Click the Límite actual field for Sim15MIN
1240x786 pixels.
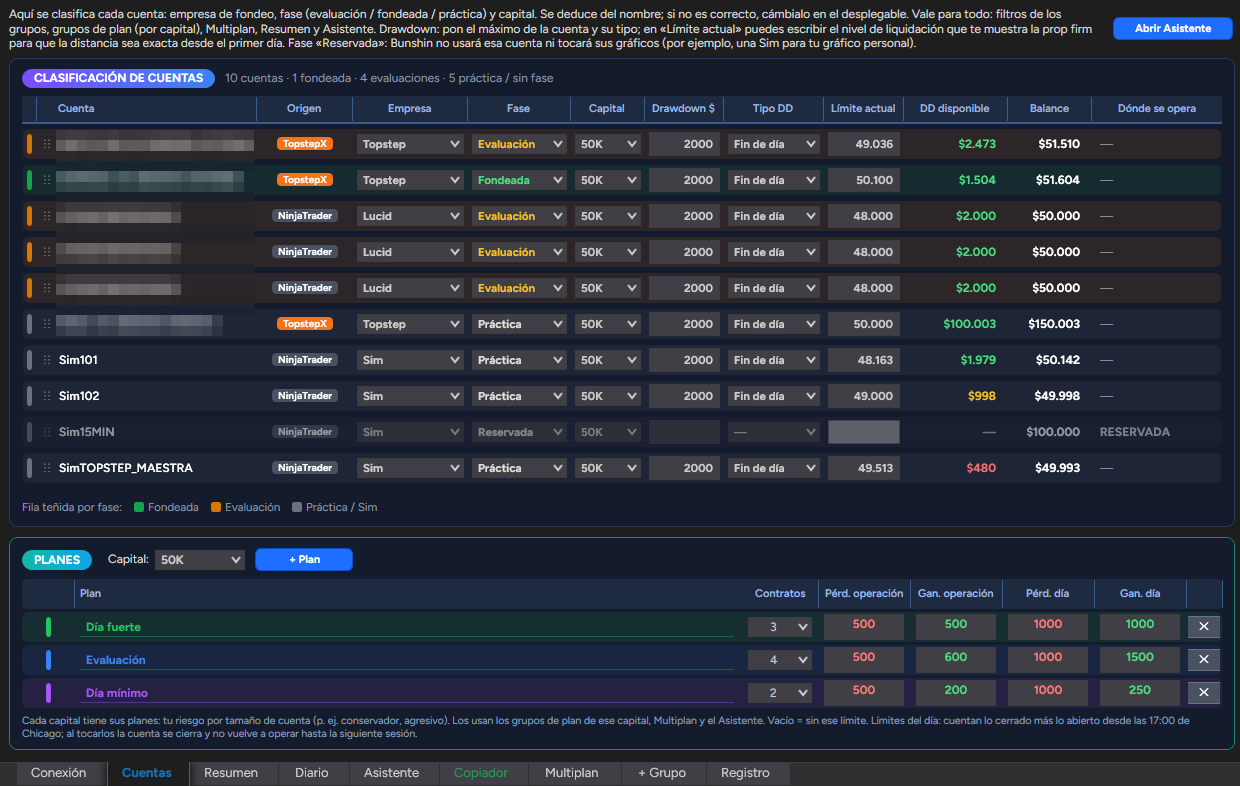pyautogui.click(x=864, y=432)
